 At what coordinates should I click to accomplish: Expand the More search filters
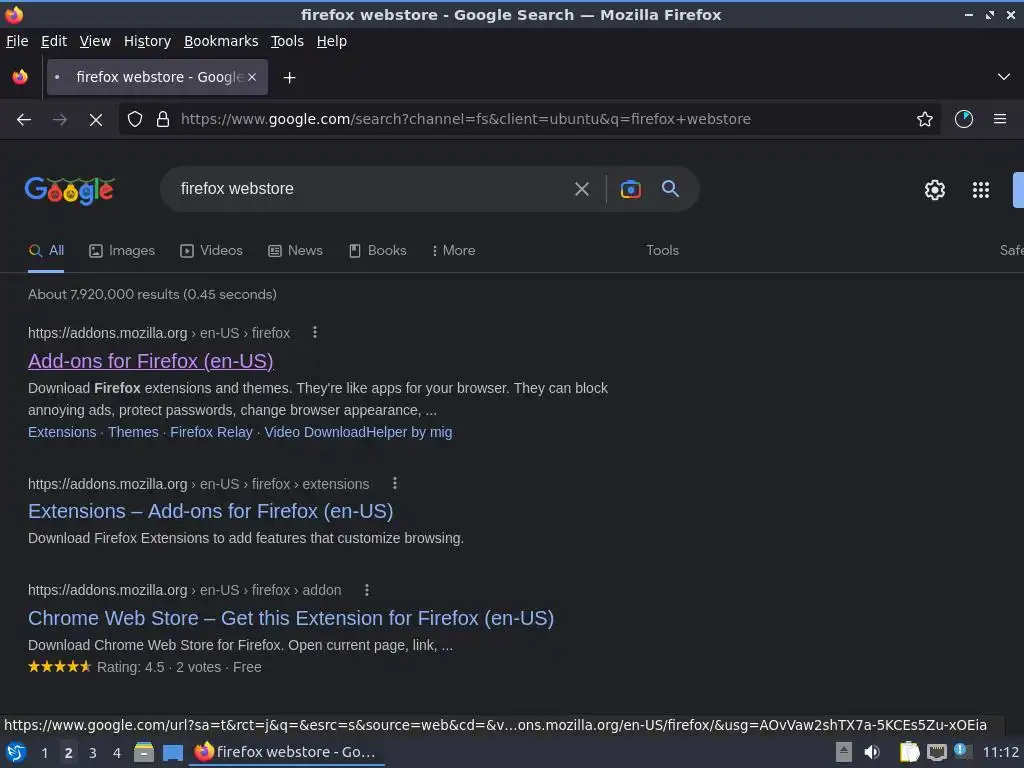coord(453,251)
